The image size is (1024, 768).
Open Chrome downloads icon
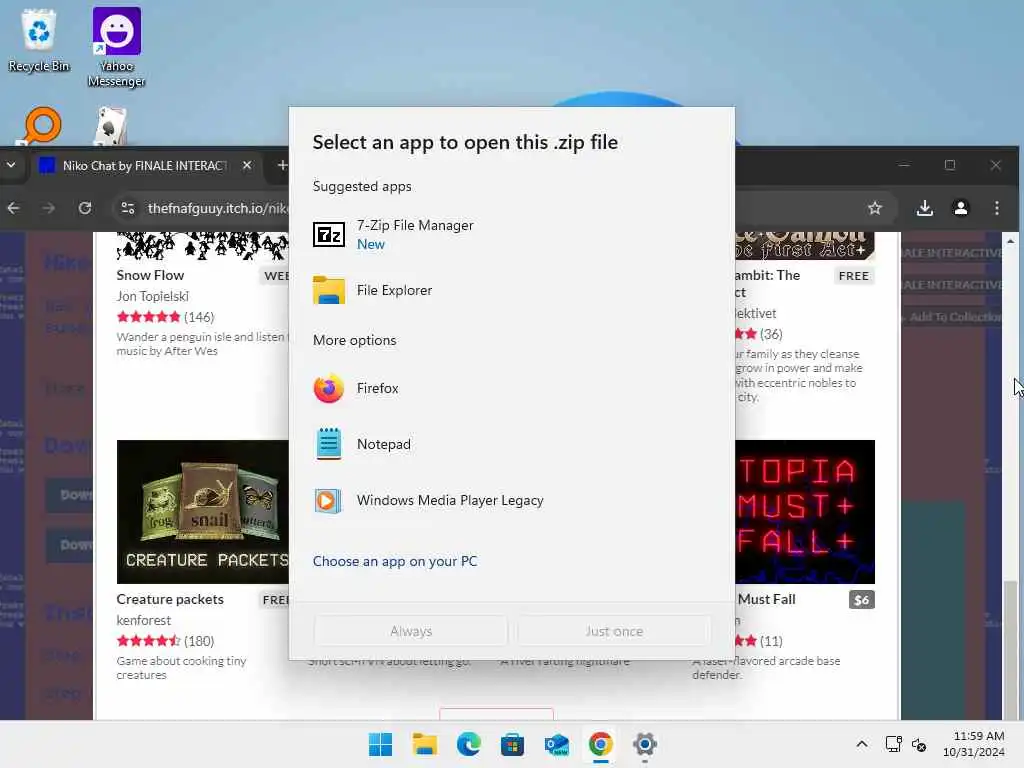click(x=924, y=208)
